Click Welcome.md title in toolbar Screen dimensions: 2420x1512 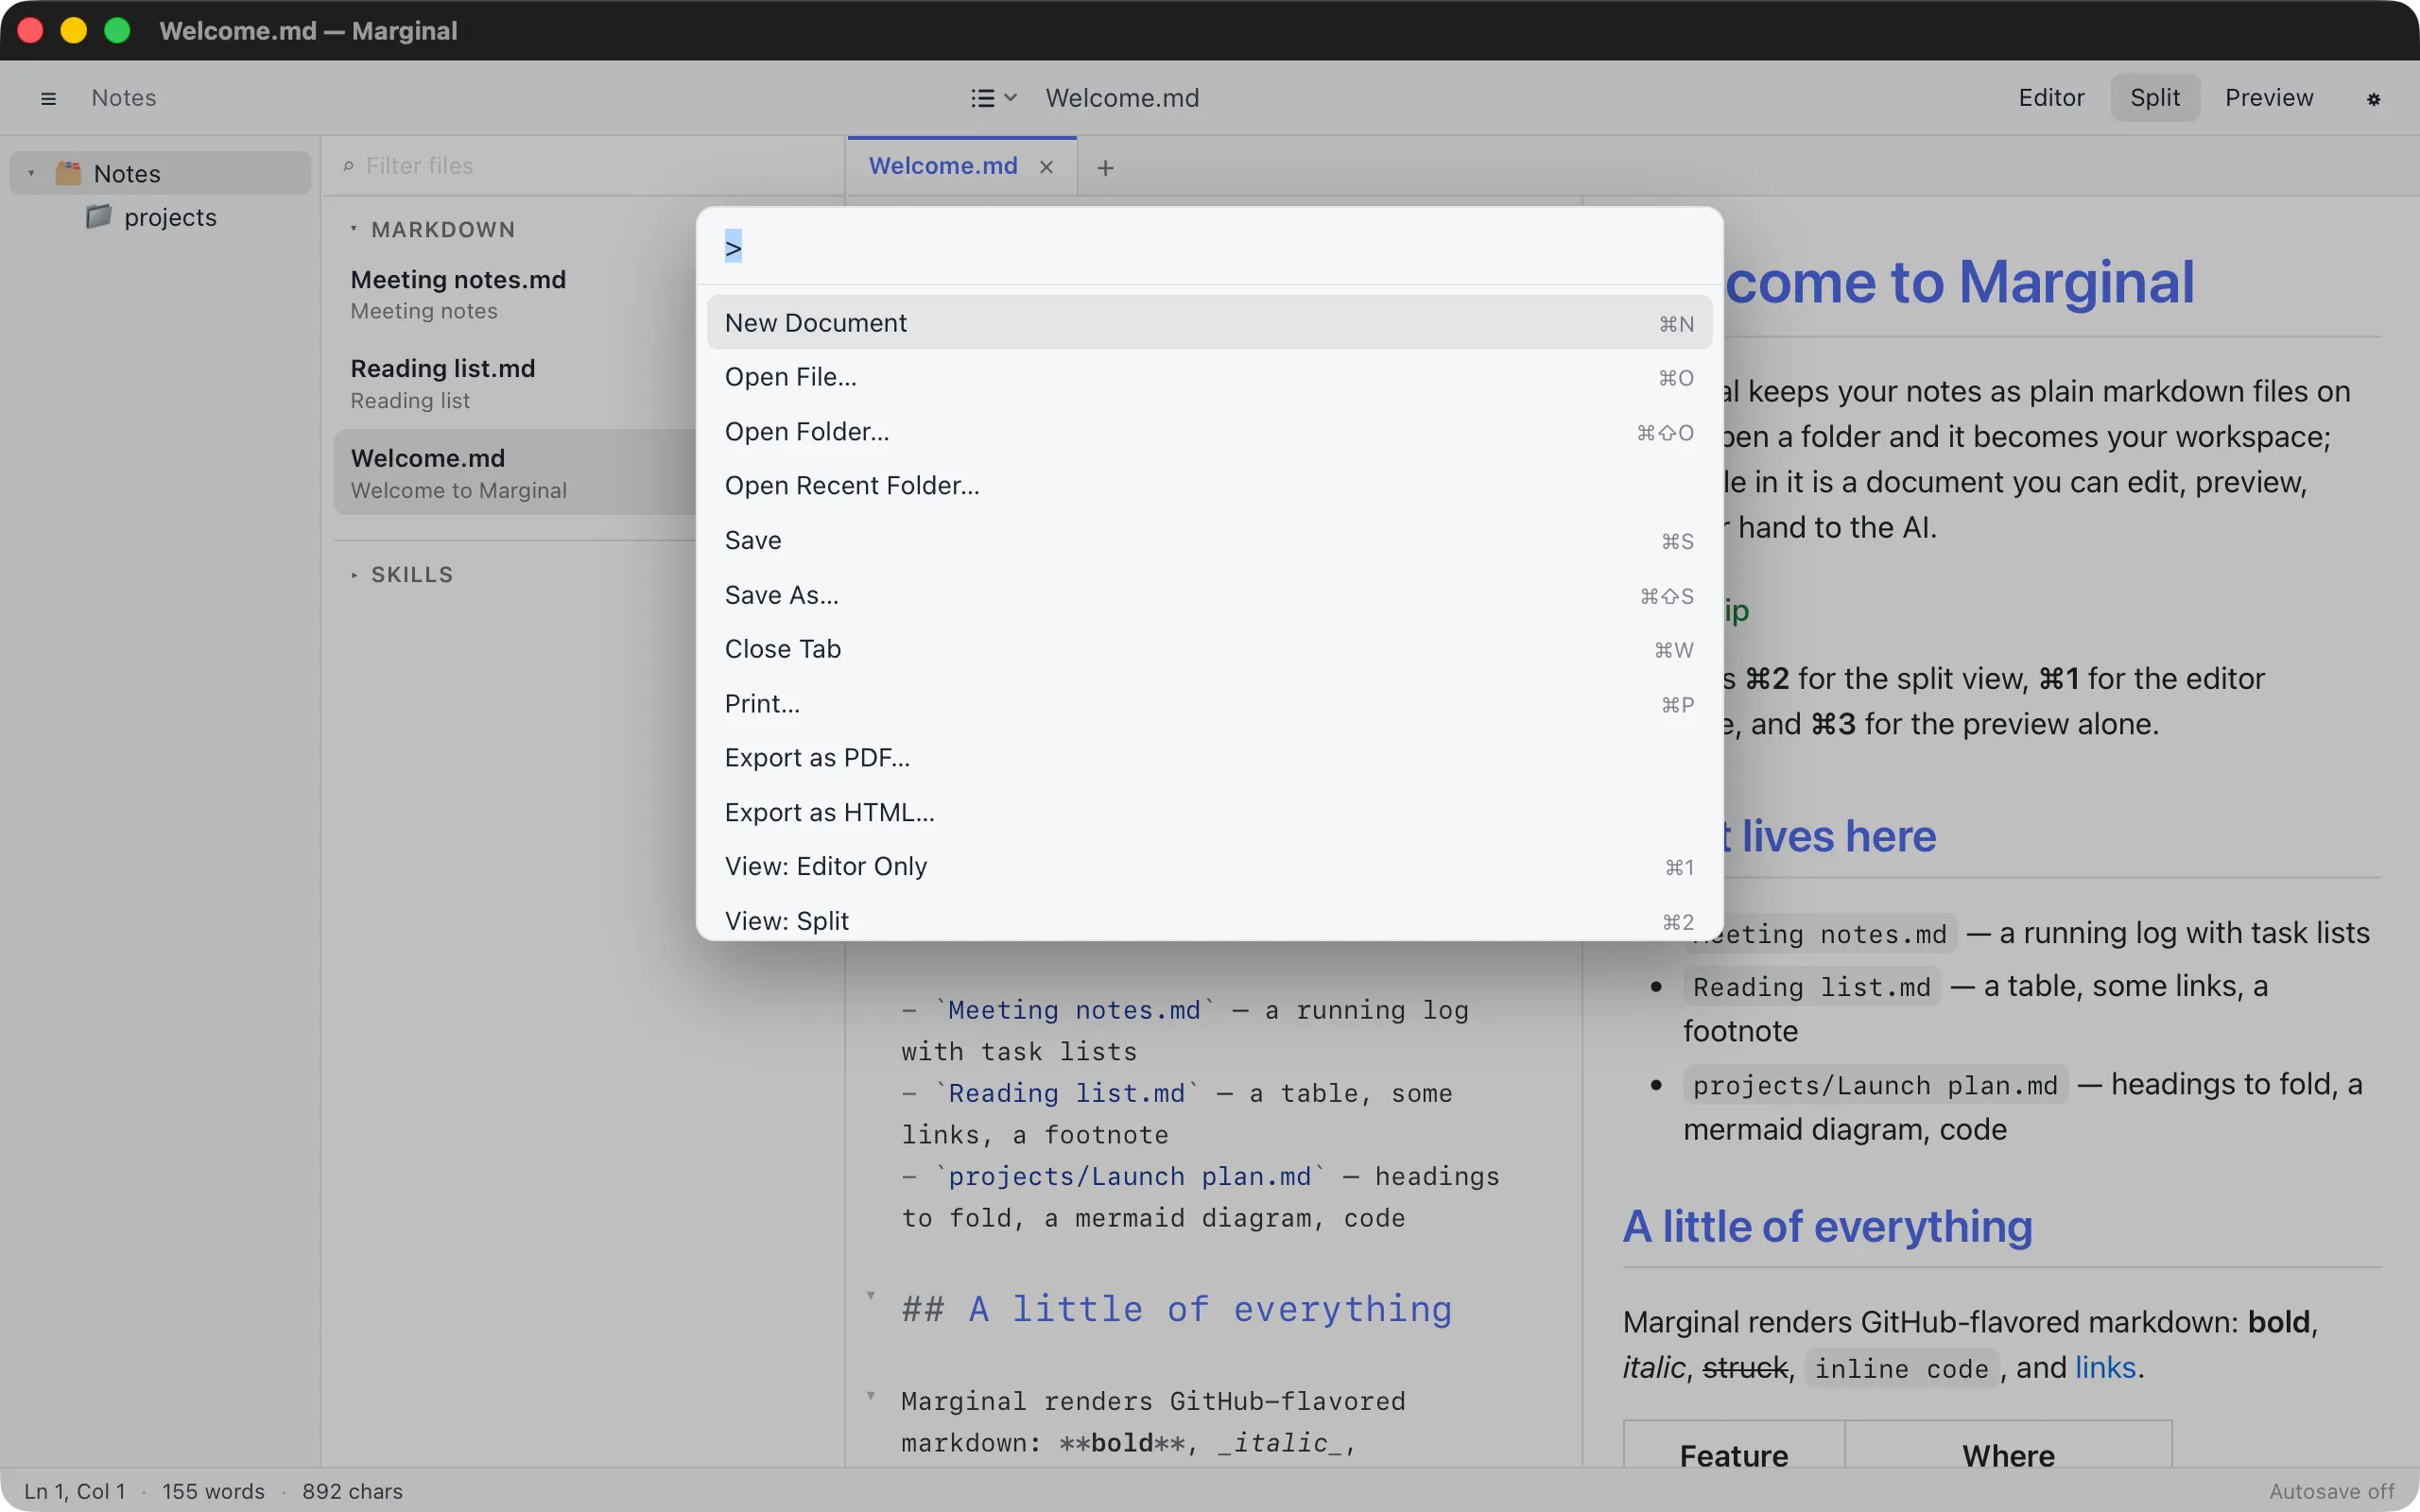coord(1122,98)
